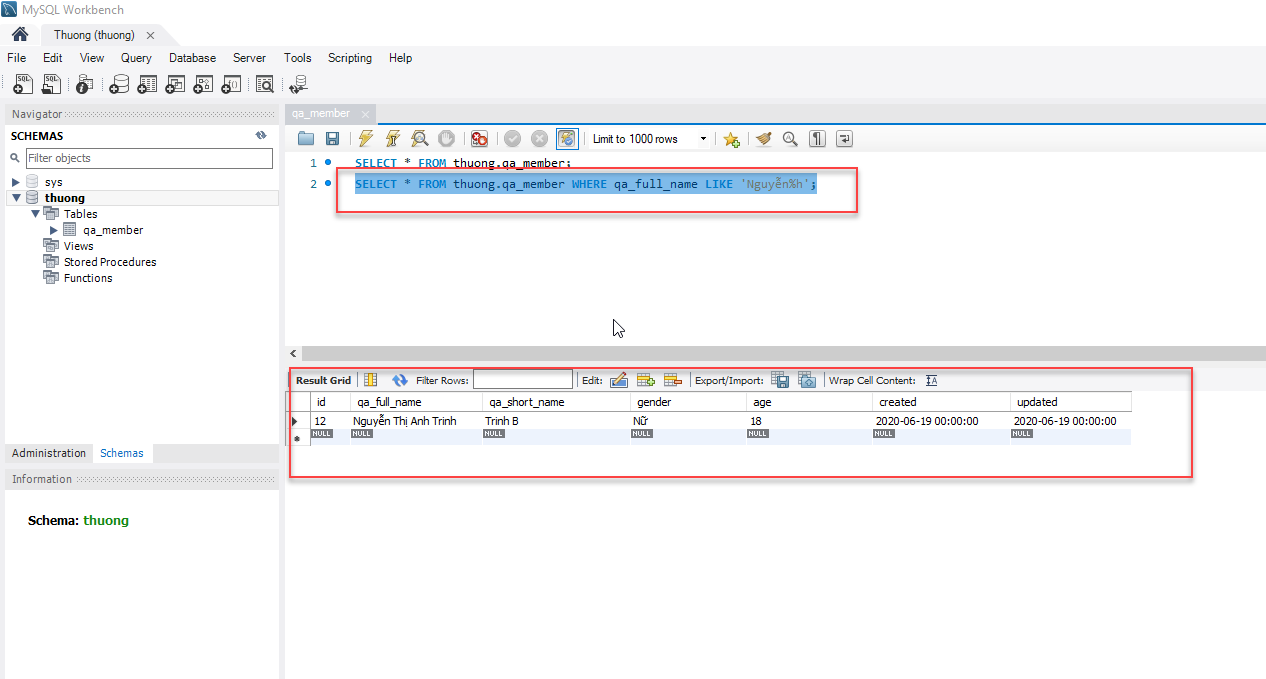Close the Thuong (thuong) connection tab
This screenshot has width=1266, height=679.
pos(150,35)
